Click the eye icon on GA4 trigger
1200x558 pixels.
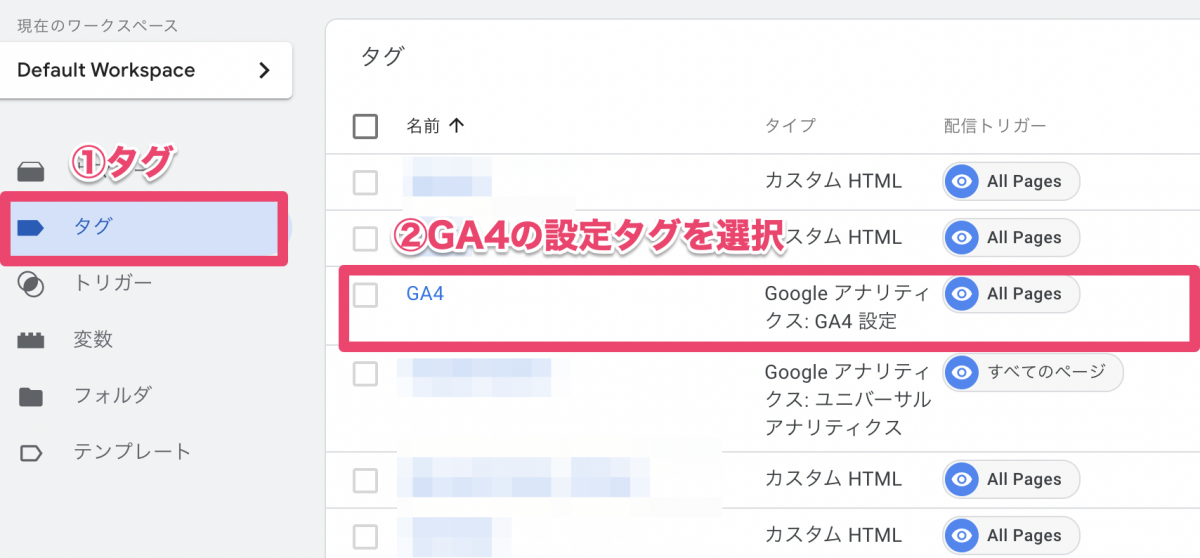[963, 294]
